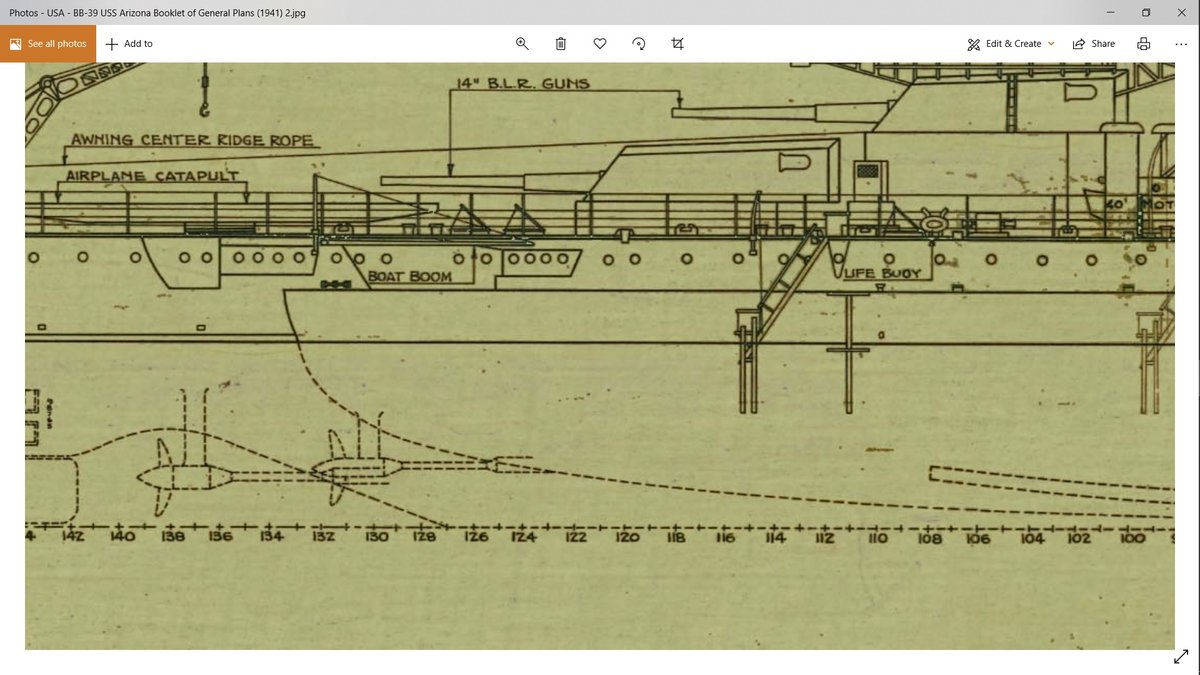Open the zoom control magnifier
The height and width of the screenshot is (675, 1200).
[521, 44]
